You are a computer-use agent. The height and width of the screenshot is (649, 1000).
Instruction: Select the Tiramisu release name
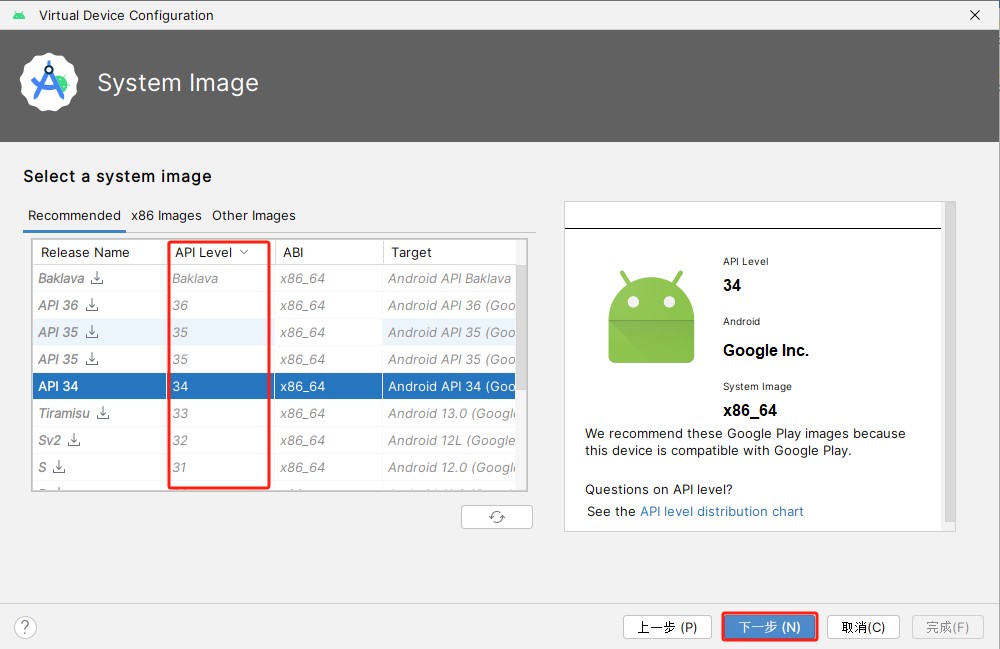click(64, 413)
